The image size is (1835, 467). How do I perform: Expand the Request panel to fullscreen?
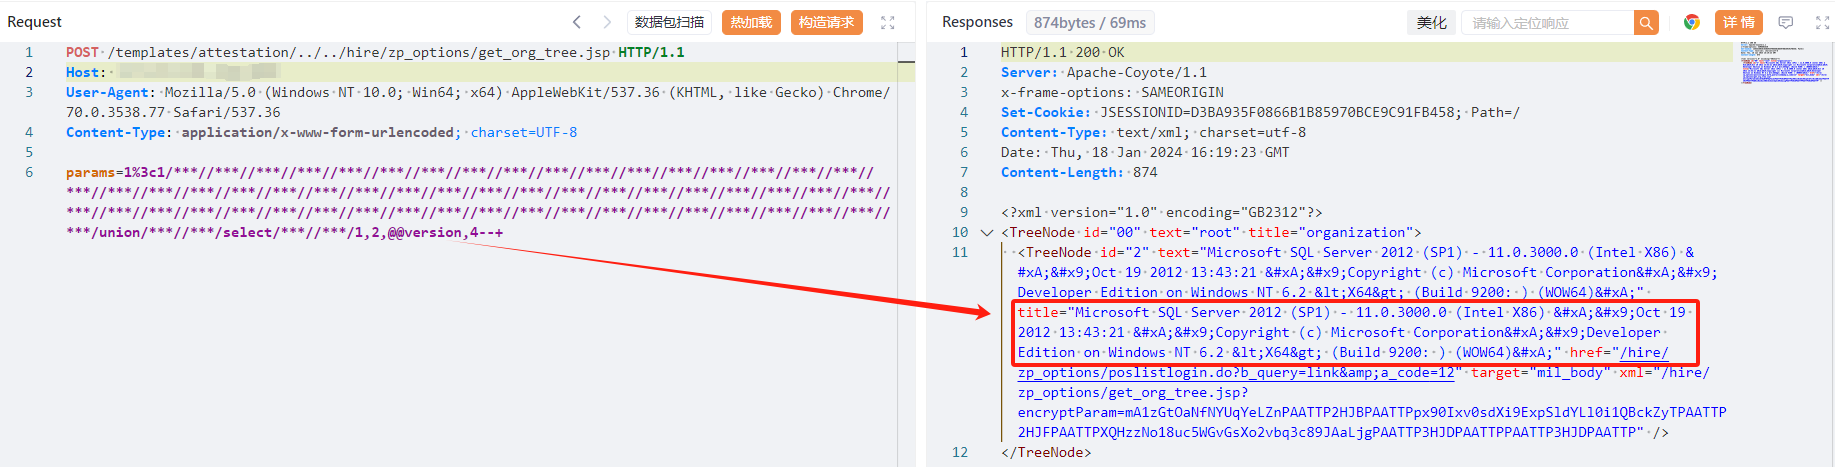coord(887,22)
